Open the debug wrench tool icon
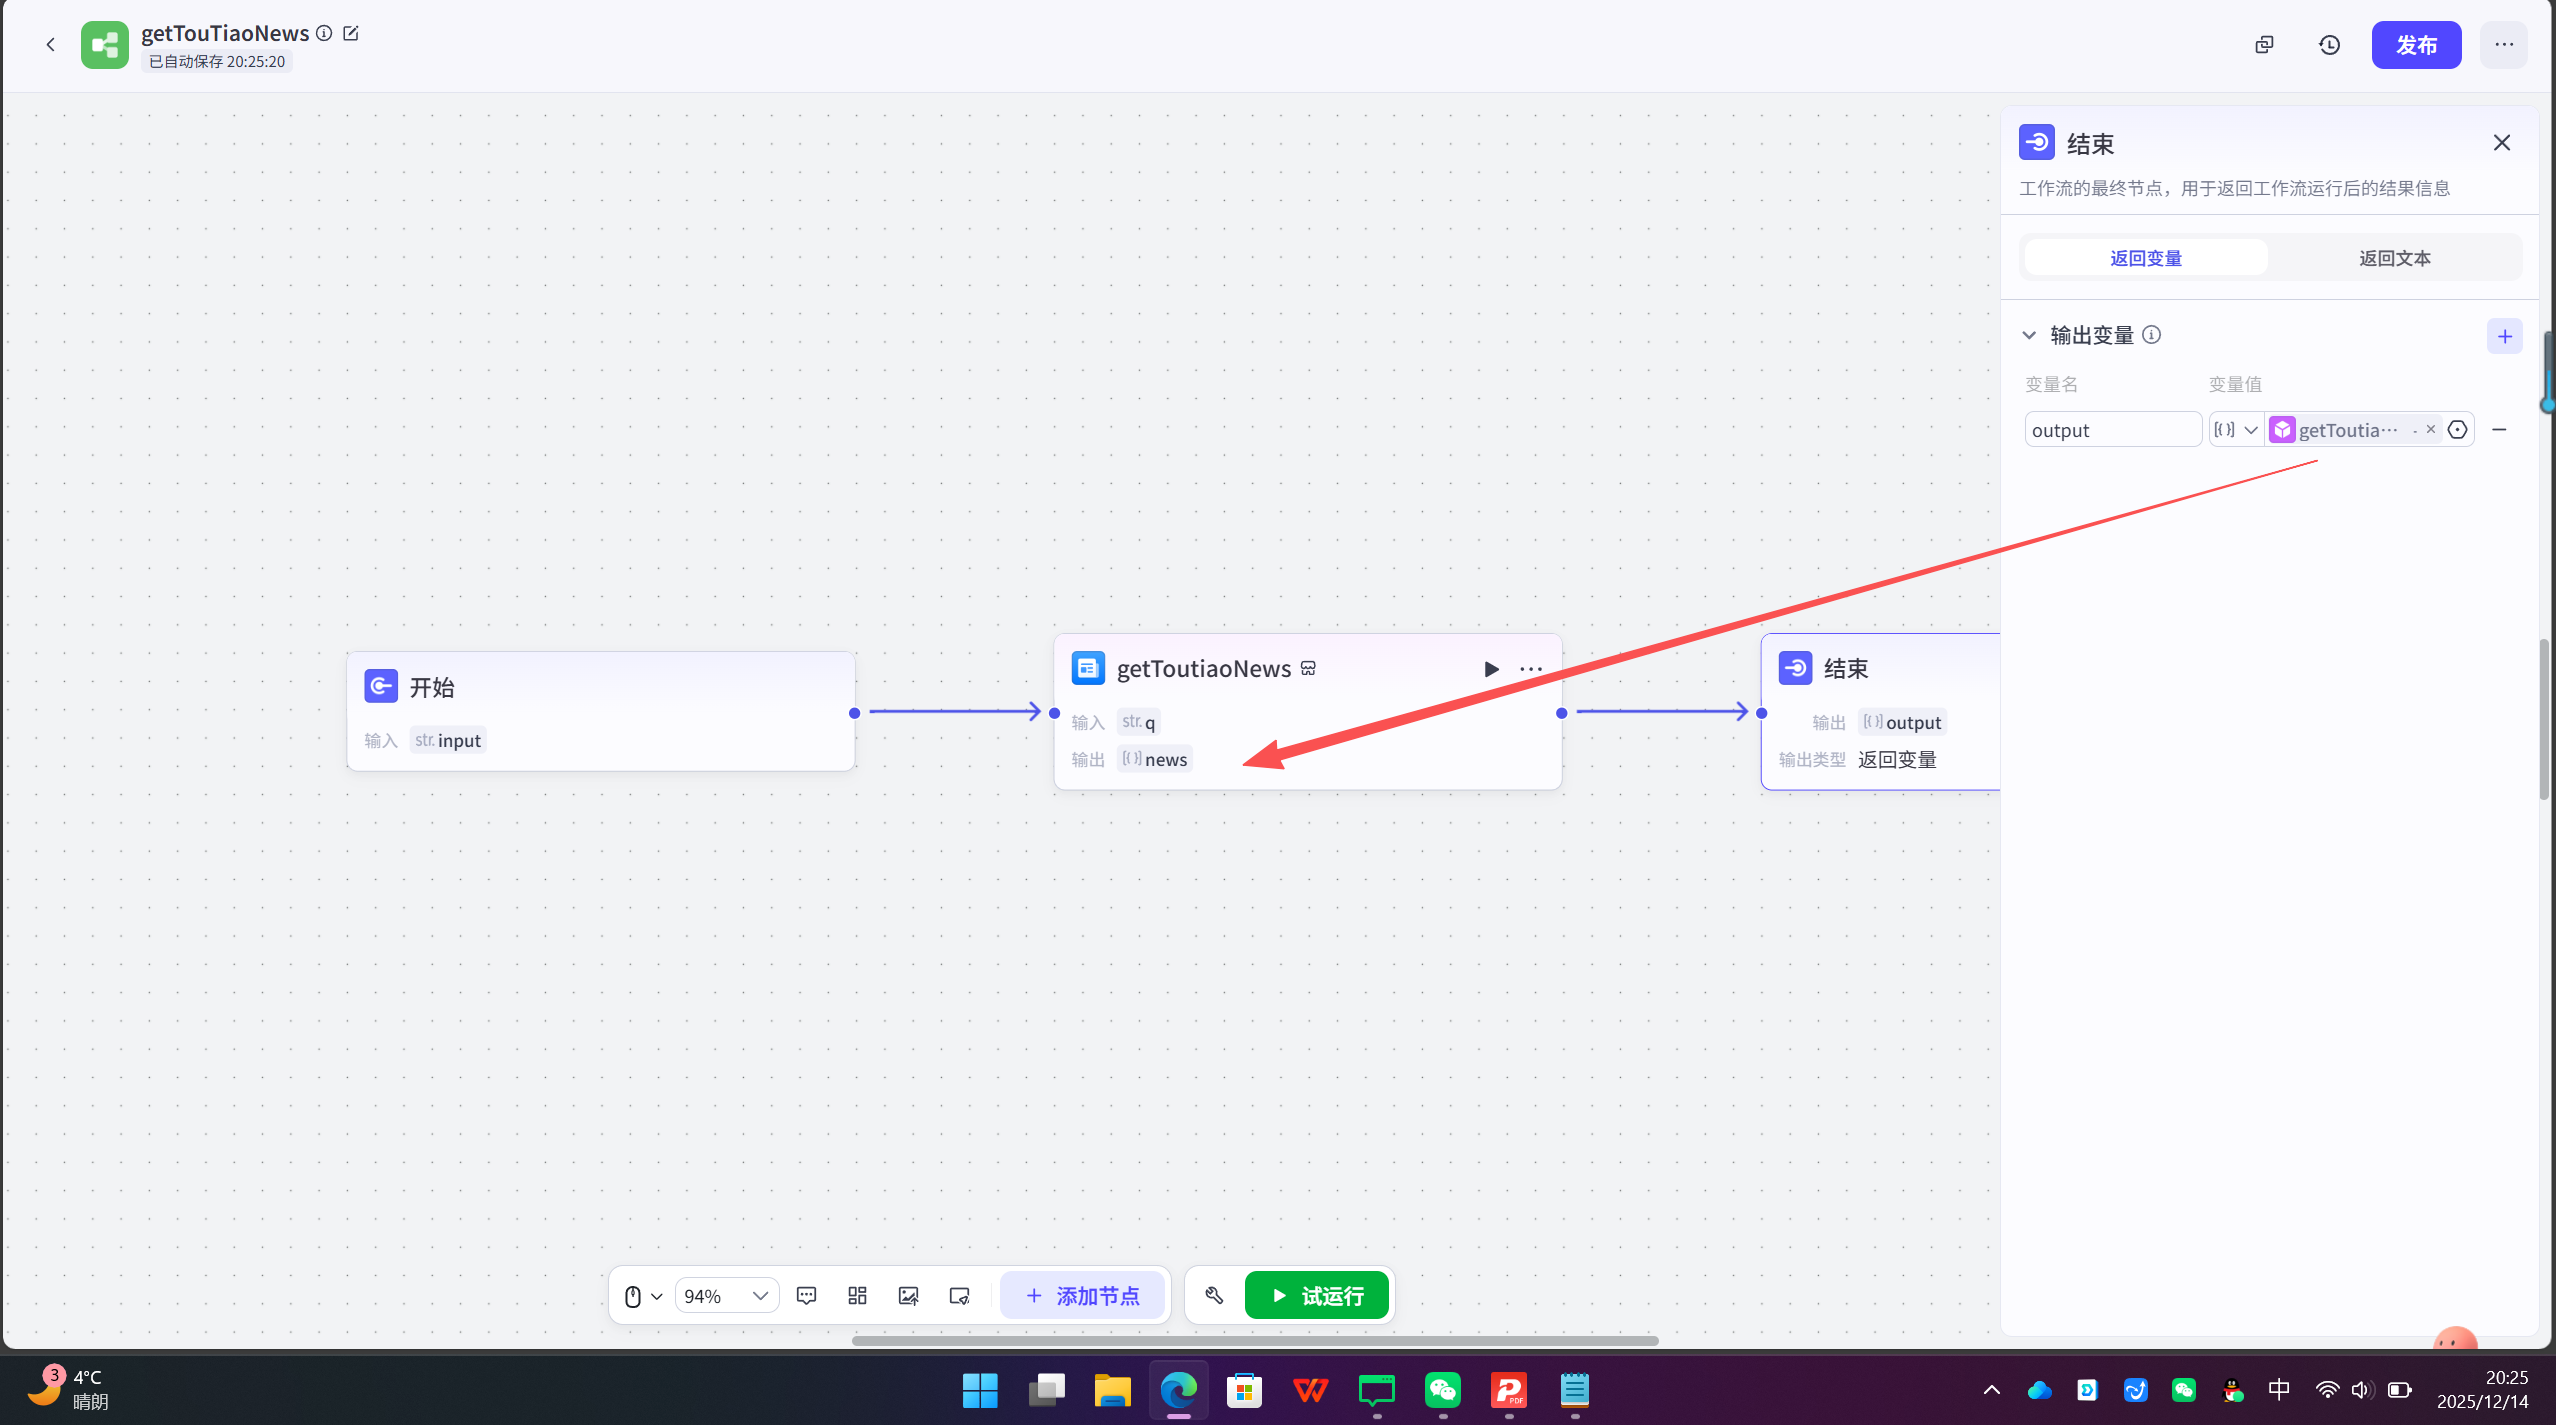Image resolution: width=2556 pixels, height=1425 pixels. (x=1214, y=1296)
